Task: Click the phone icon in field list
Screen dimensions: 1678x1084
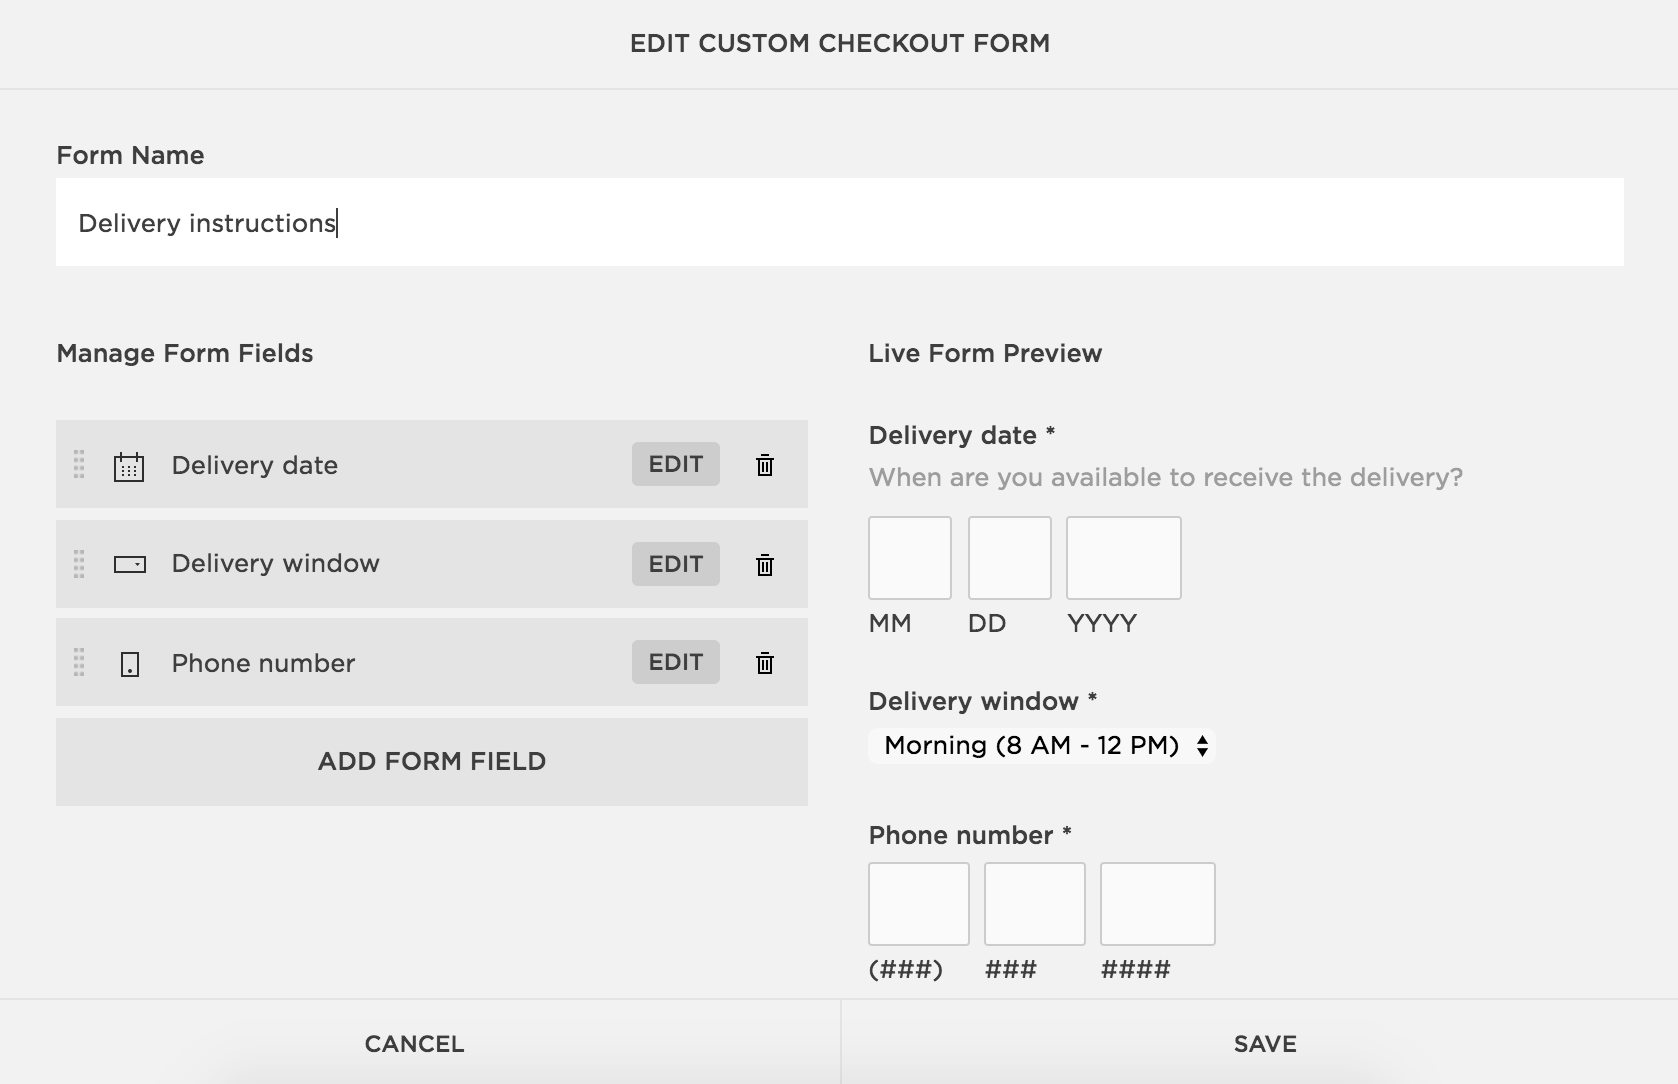Action: [x=130, y=664]
